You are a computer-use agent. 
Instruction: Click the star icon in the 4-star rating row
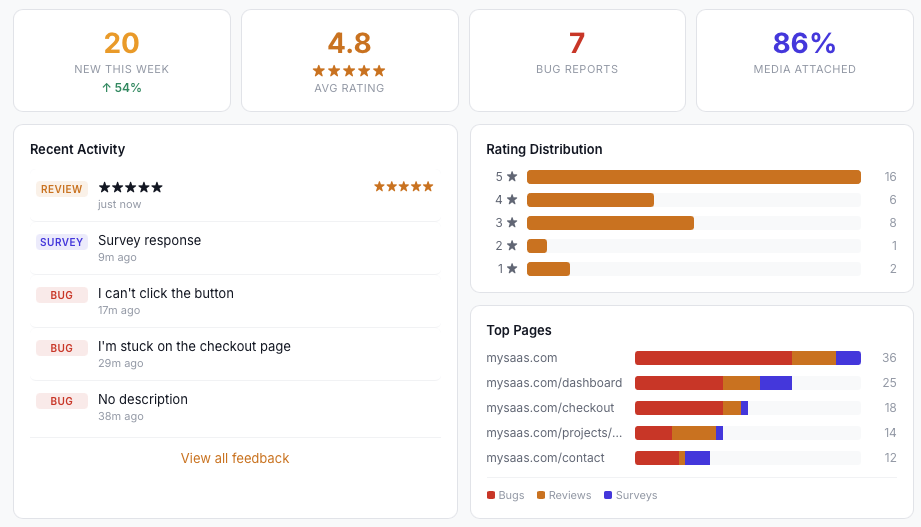(x=512, y=200)
